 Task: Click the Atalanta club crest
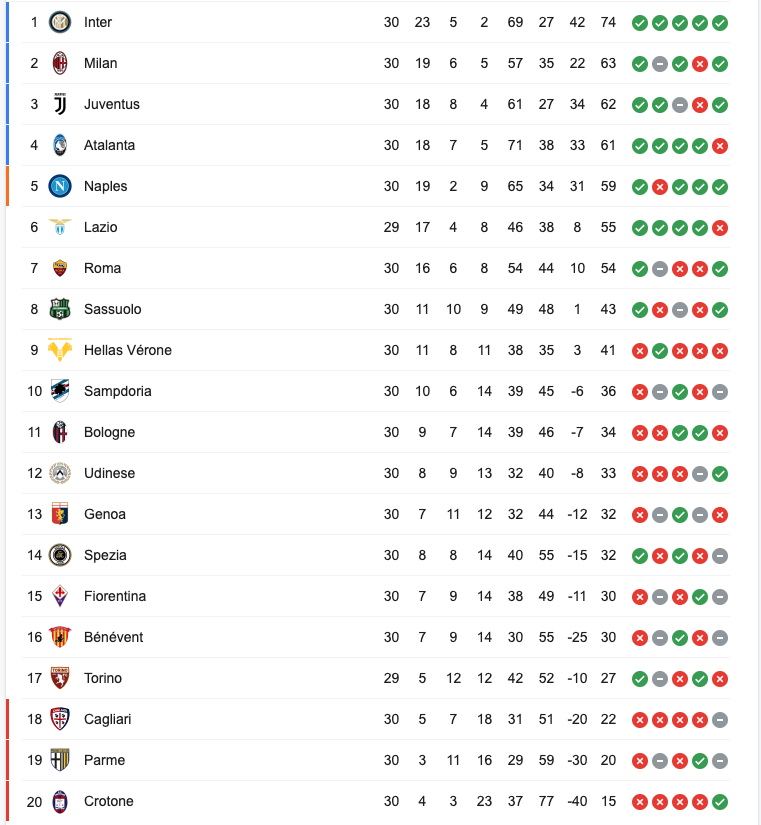coord(60,145)
